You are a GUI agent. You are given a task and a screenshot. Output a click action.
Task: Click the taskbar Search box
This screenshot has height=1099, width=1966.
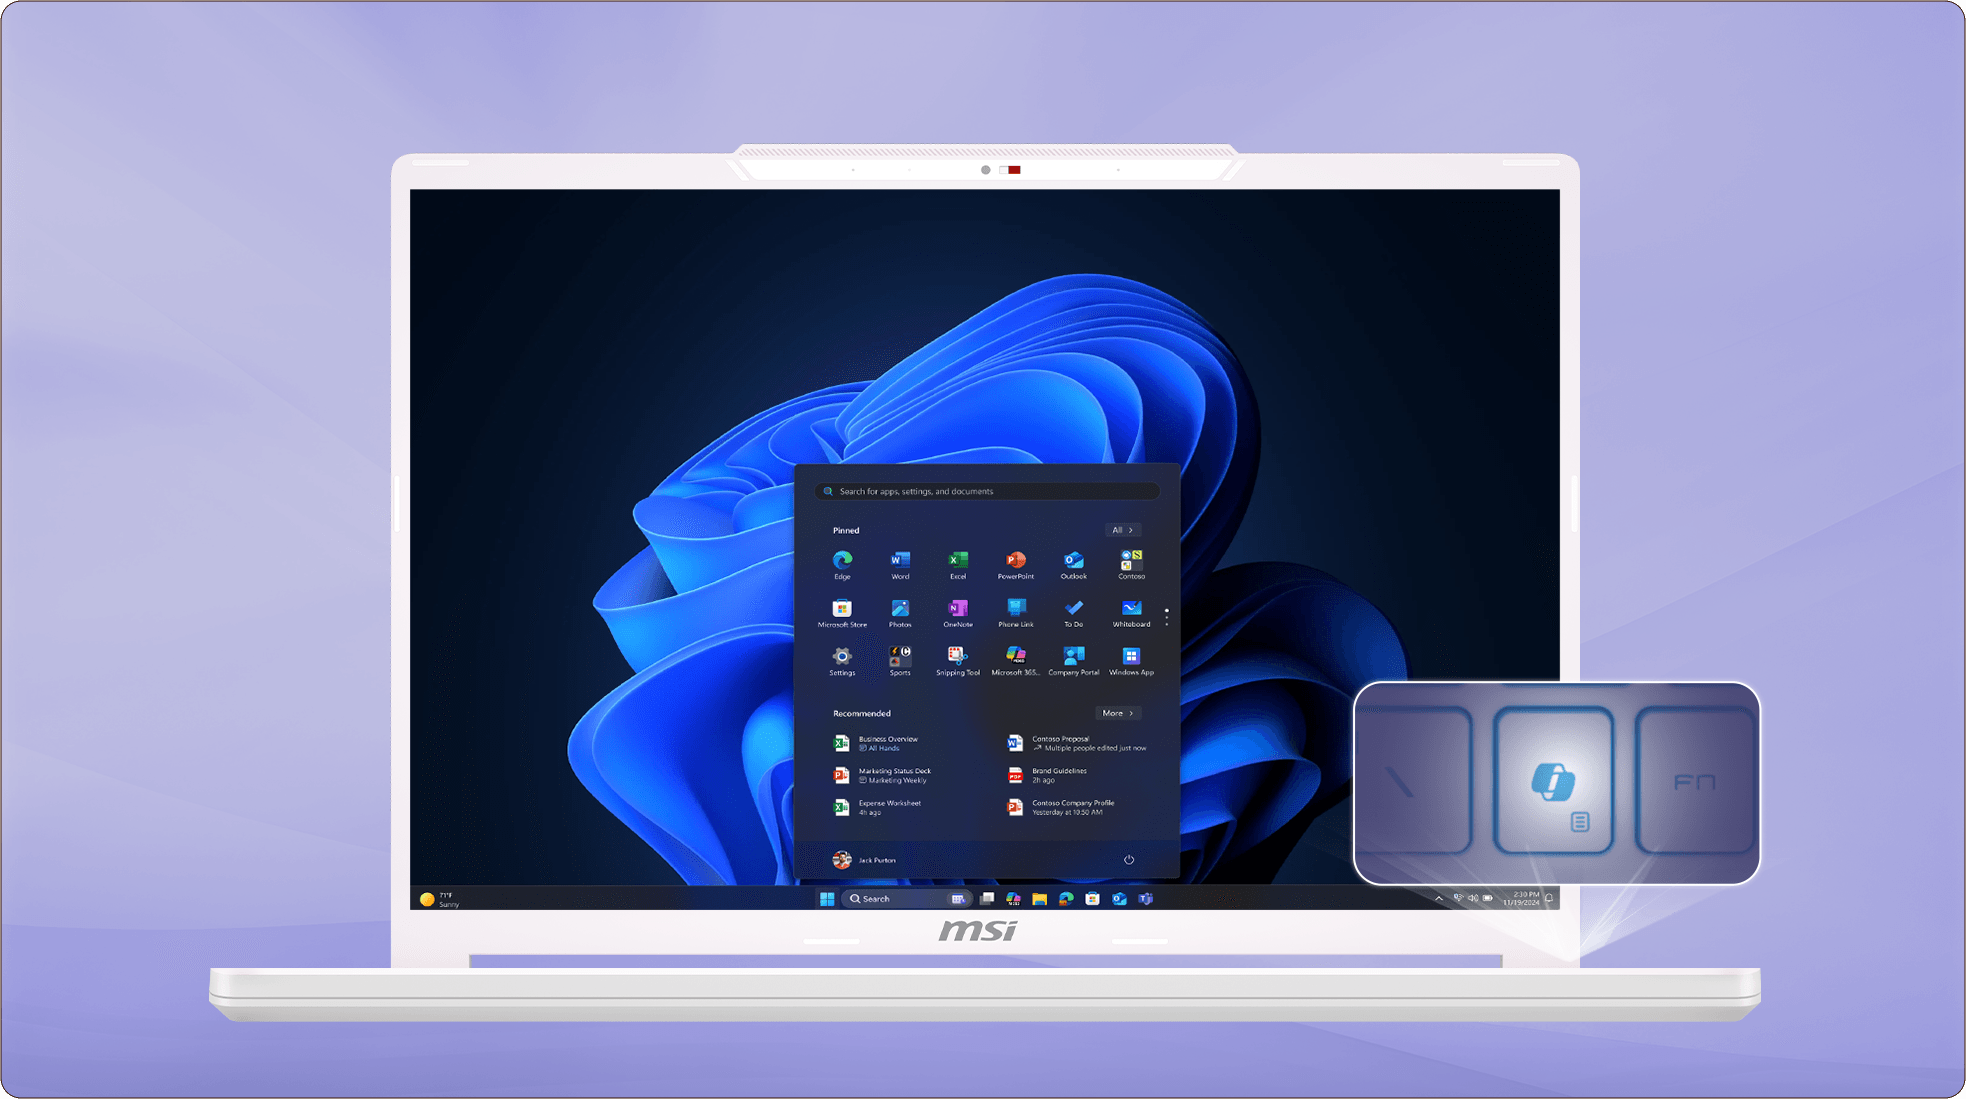click(907, 899)
